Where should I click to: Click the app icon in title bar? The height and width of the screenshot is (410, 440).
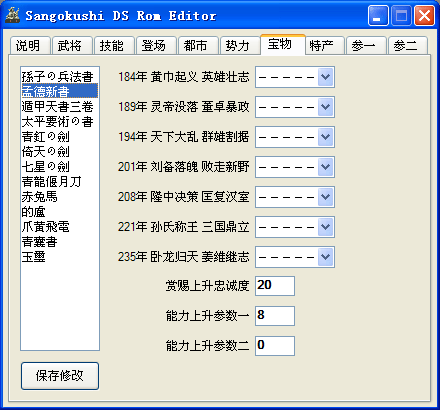13,16
